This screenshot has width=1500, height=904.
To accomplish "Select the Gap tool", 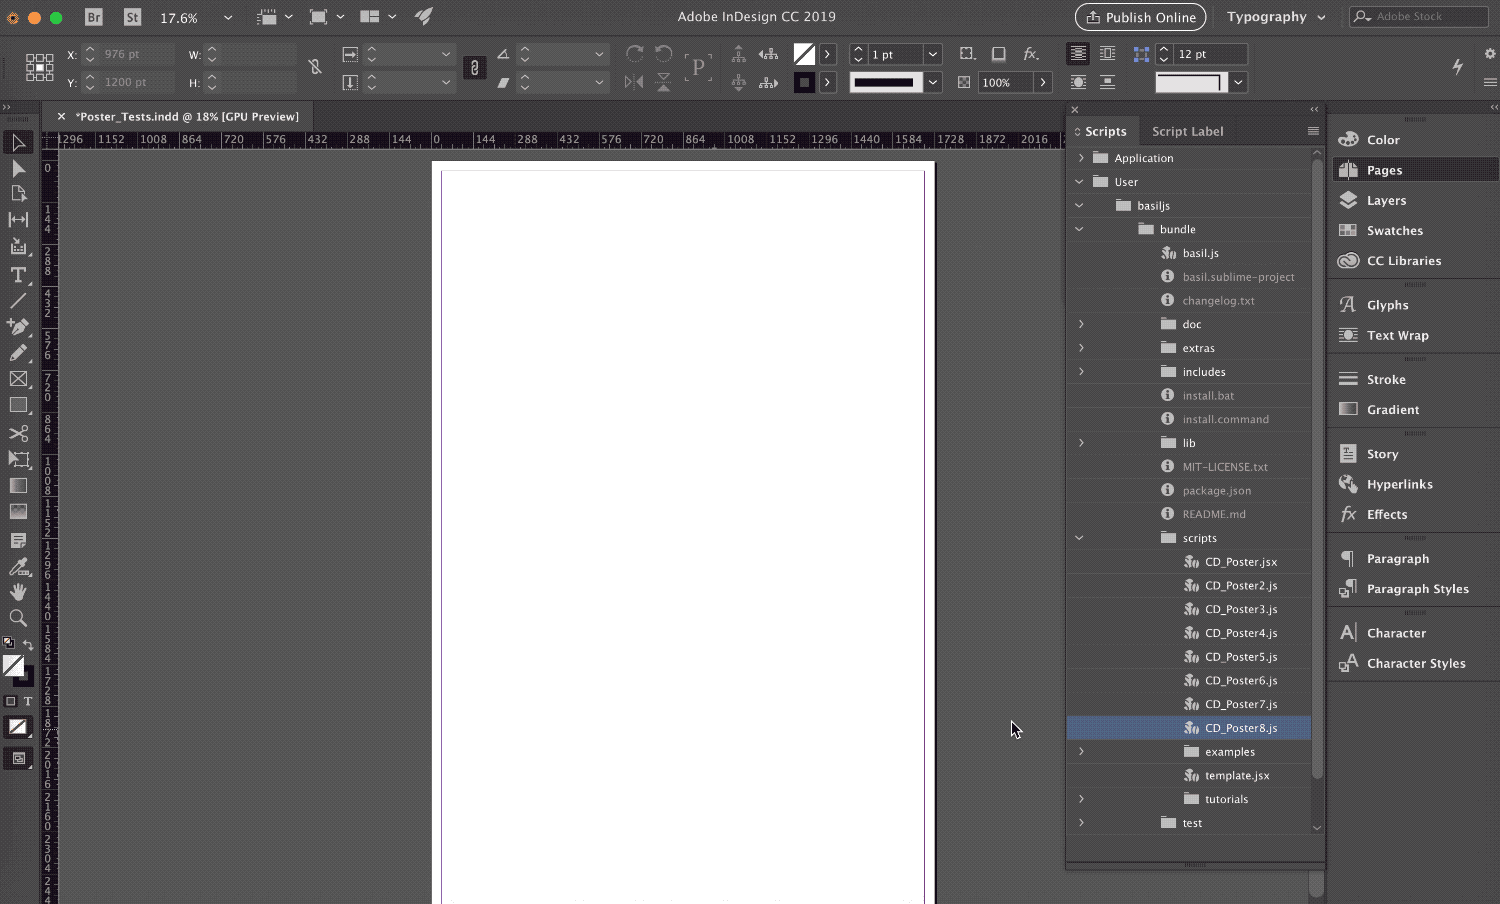I will (18, 220).
